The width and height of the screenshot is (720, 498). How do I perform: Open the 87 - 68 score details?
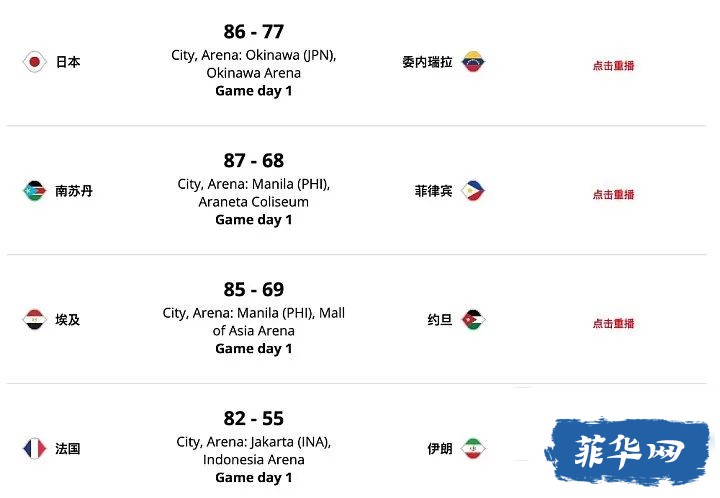253,161
